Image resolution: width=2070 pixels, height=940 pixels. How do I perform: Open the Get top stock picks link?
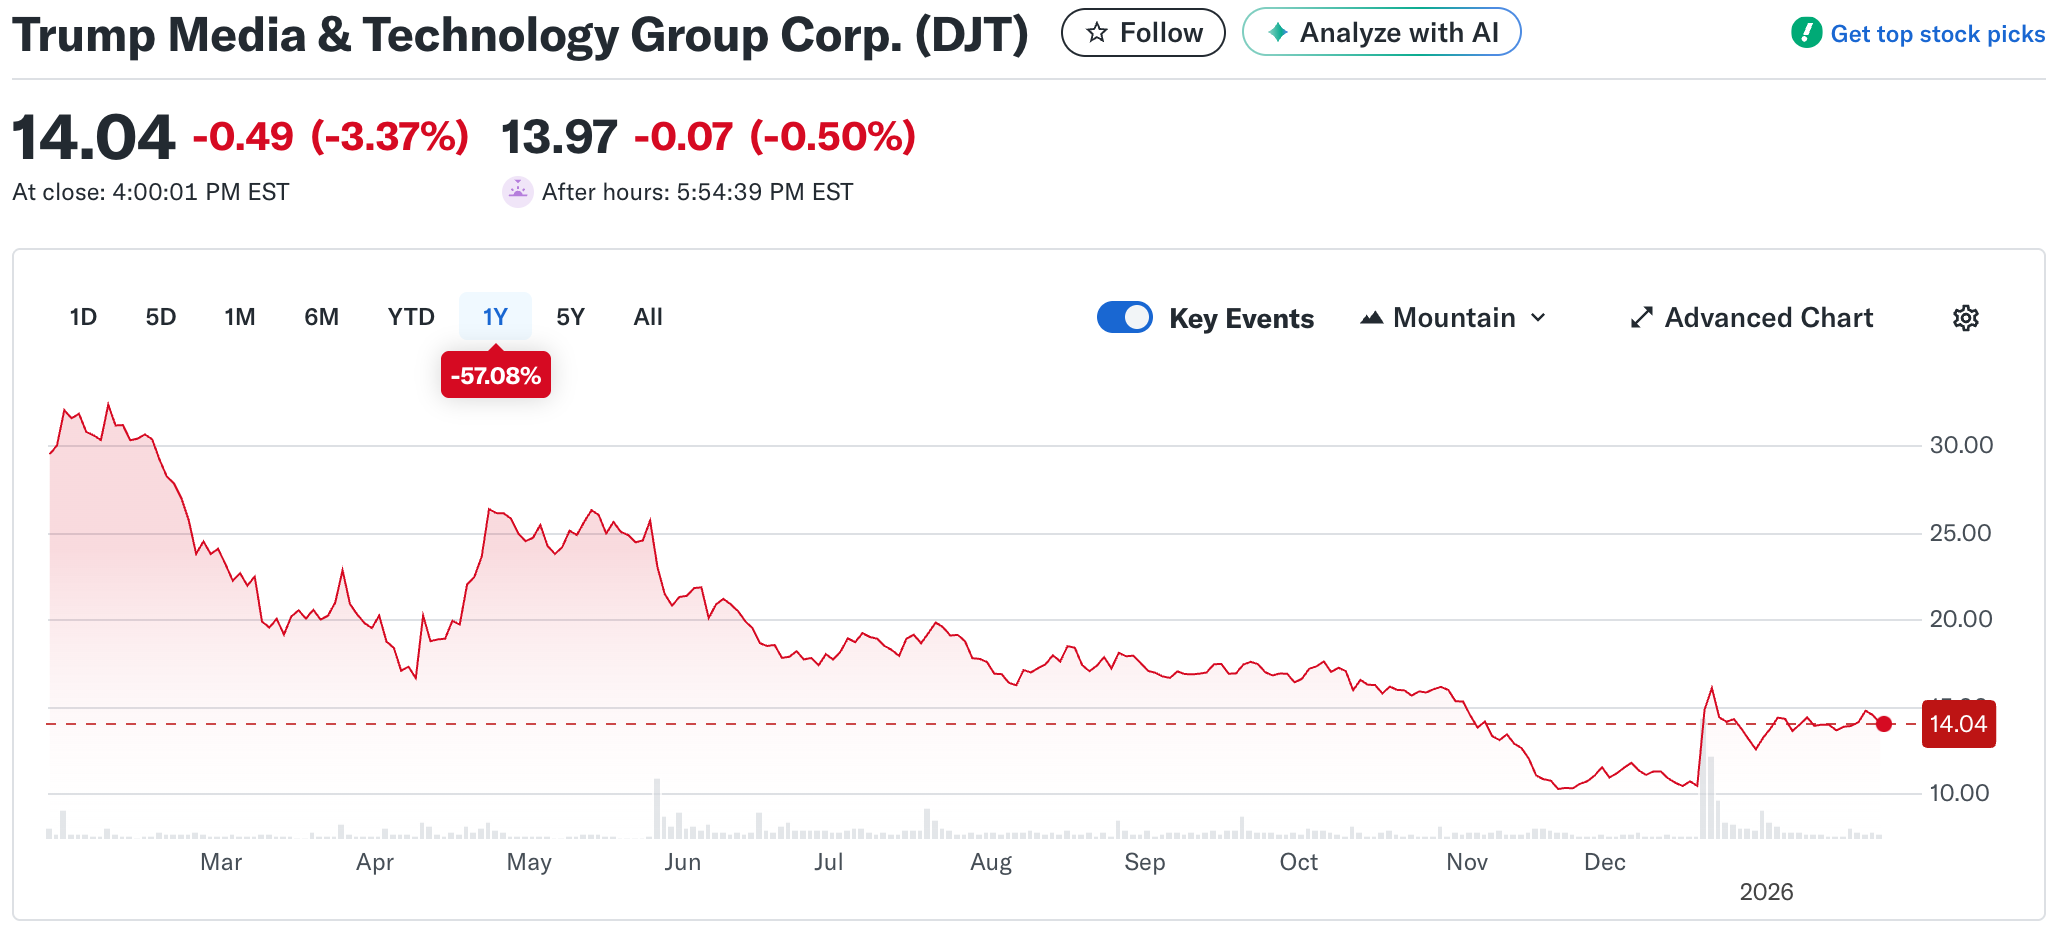[x=1937, y=34]
